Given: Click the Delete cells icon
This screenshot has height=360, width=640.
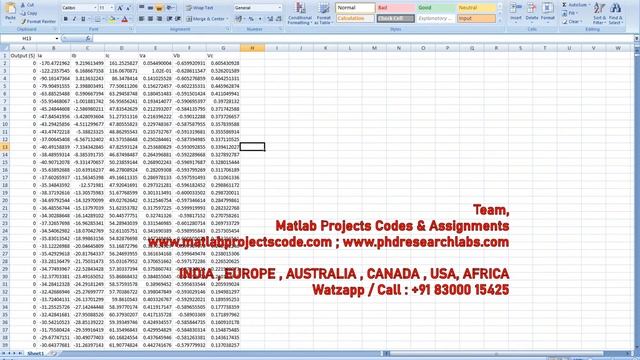Looking at the screenshot, I should (531, 8).
